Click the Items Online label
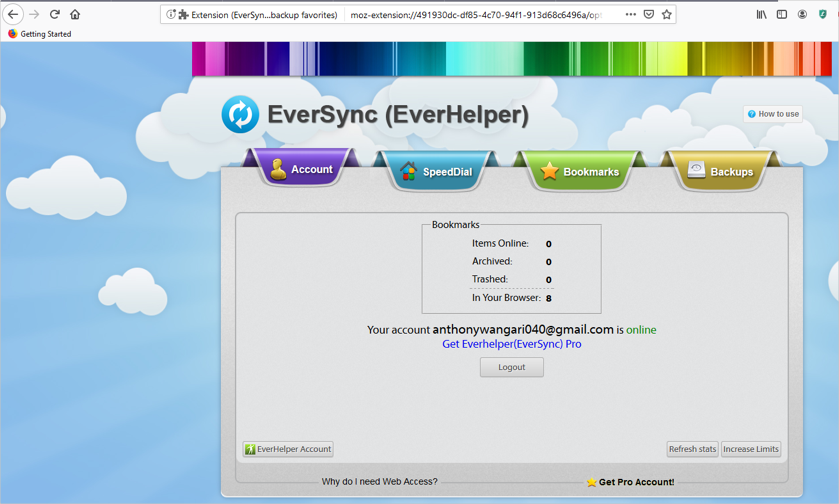Viewport: 839px width, 504px height. [x=500, y=243]
